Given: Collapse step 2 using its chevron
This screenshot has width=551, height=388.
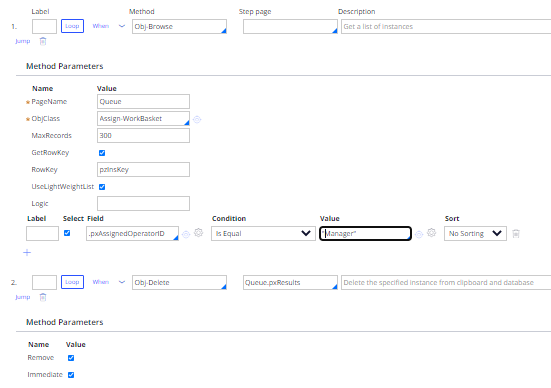Looking at the screenshot, I should point(122,282).
